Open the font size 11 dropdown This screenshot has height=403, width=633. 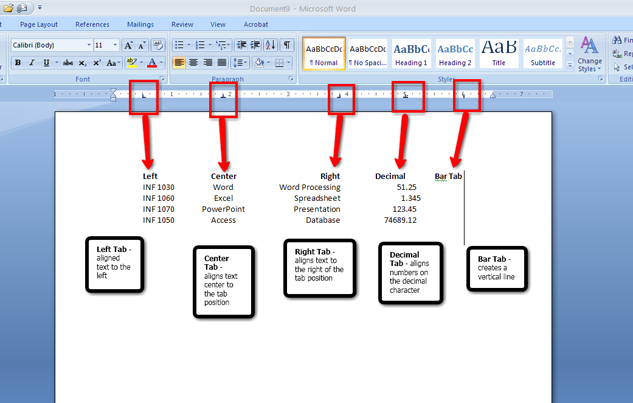coord(115,45)
